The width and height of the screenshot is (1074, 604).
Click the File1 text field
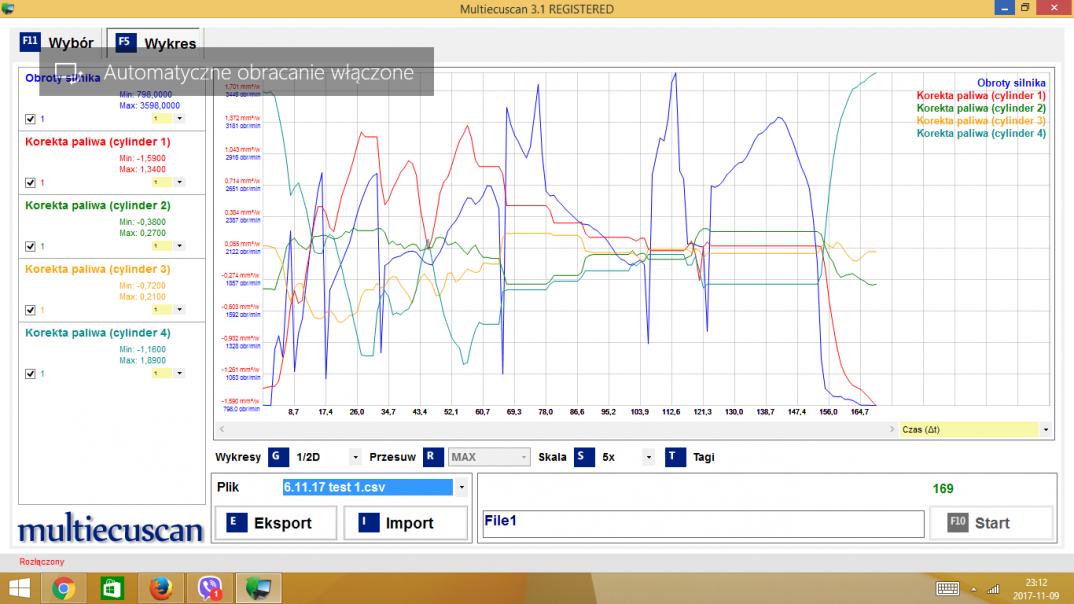click(x=703, y=523)
